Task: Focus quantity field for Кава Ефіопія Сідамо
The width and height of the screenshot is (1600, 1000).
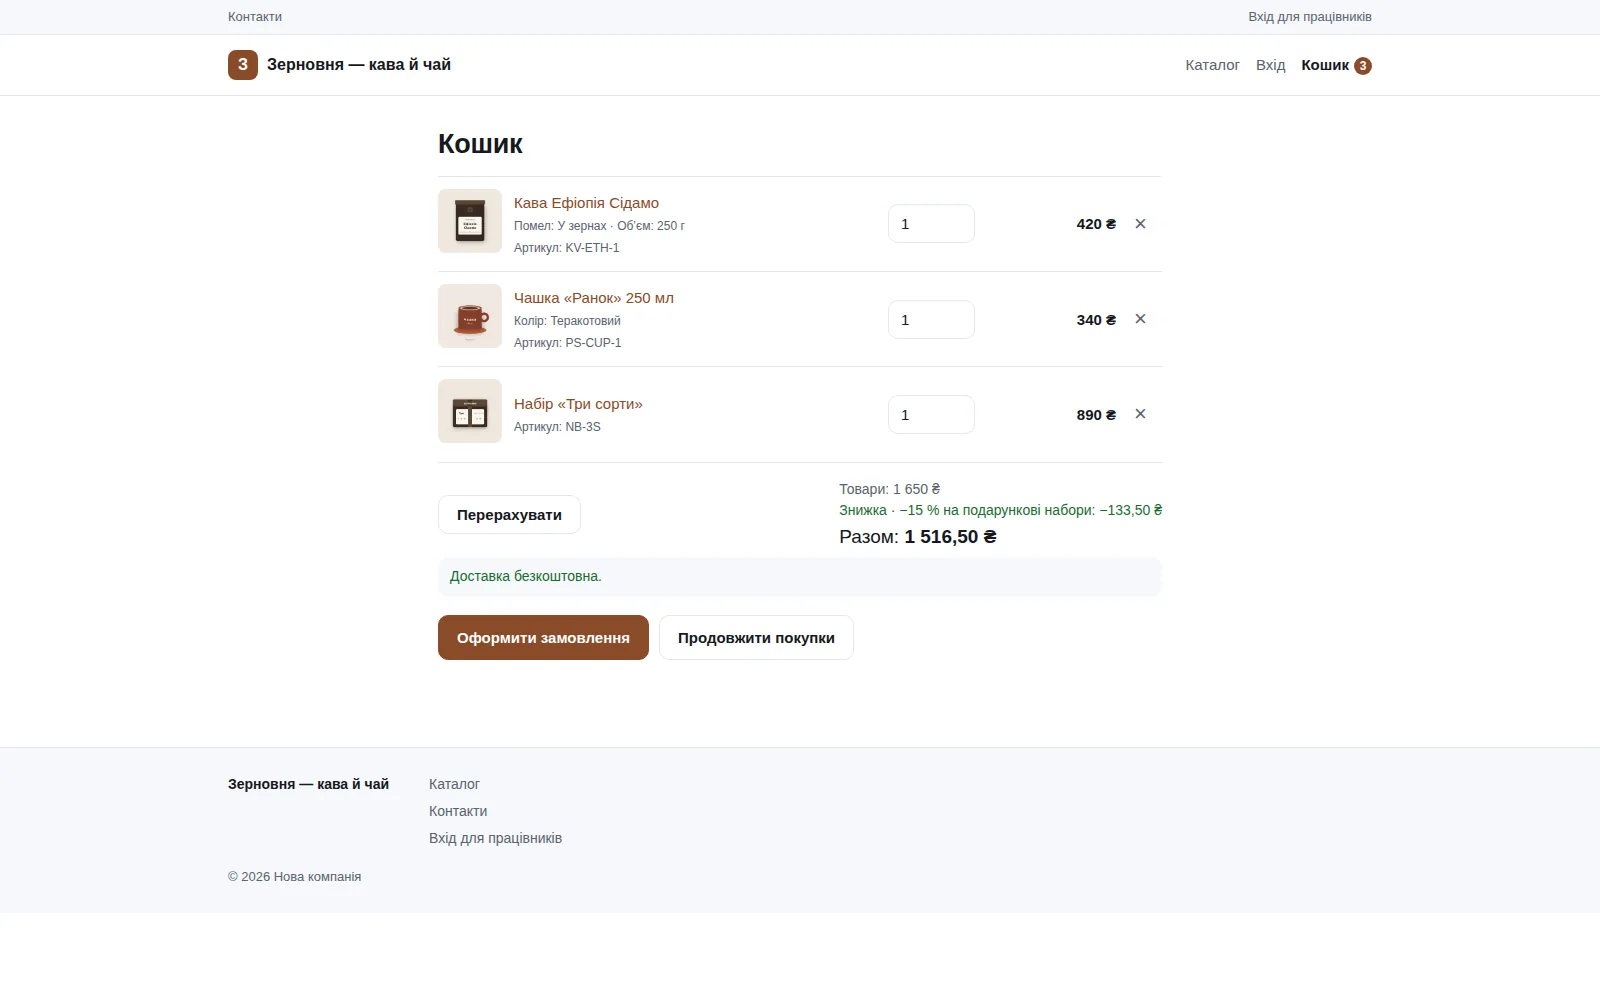Action: click(931, 224)
